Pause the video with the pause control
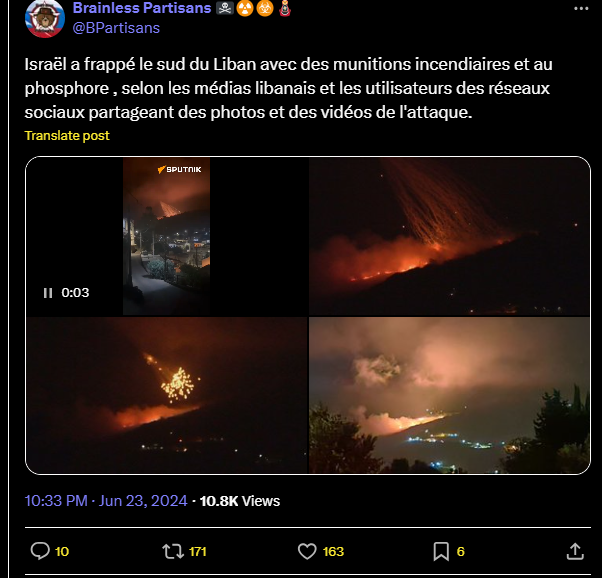602x578 pixels. pos(48,293)
